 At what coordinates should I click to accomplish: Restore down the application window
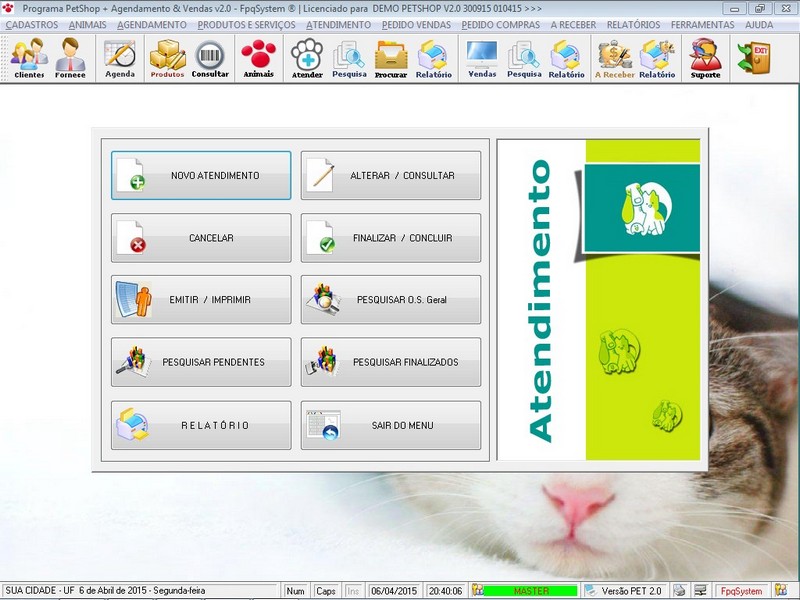(760, 9)
